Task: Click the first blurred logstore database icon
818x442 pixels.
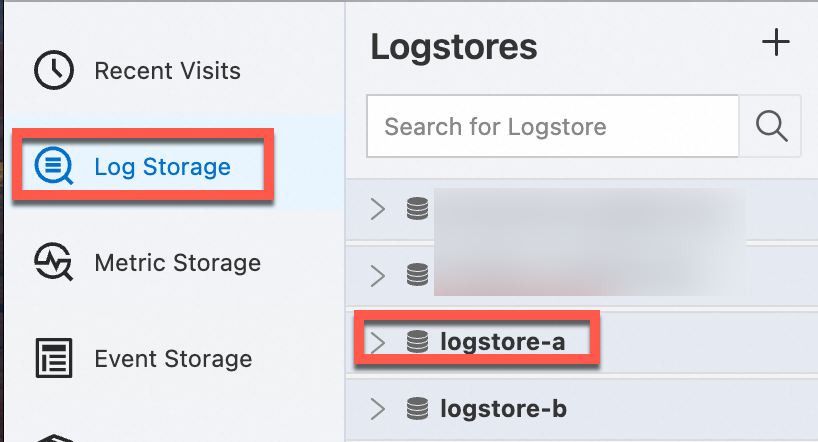Action: tap(417, 208)
